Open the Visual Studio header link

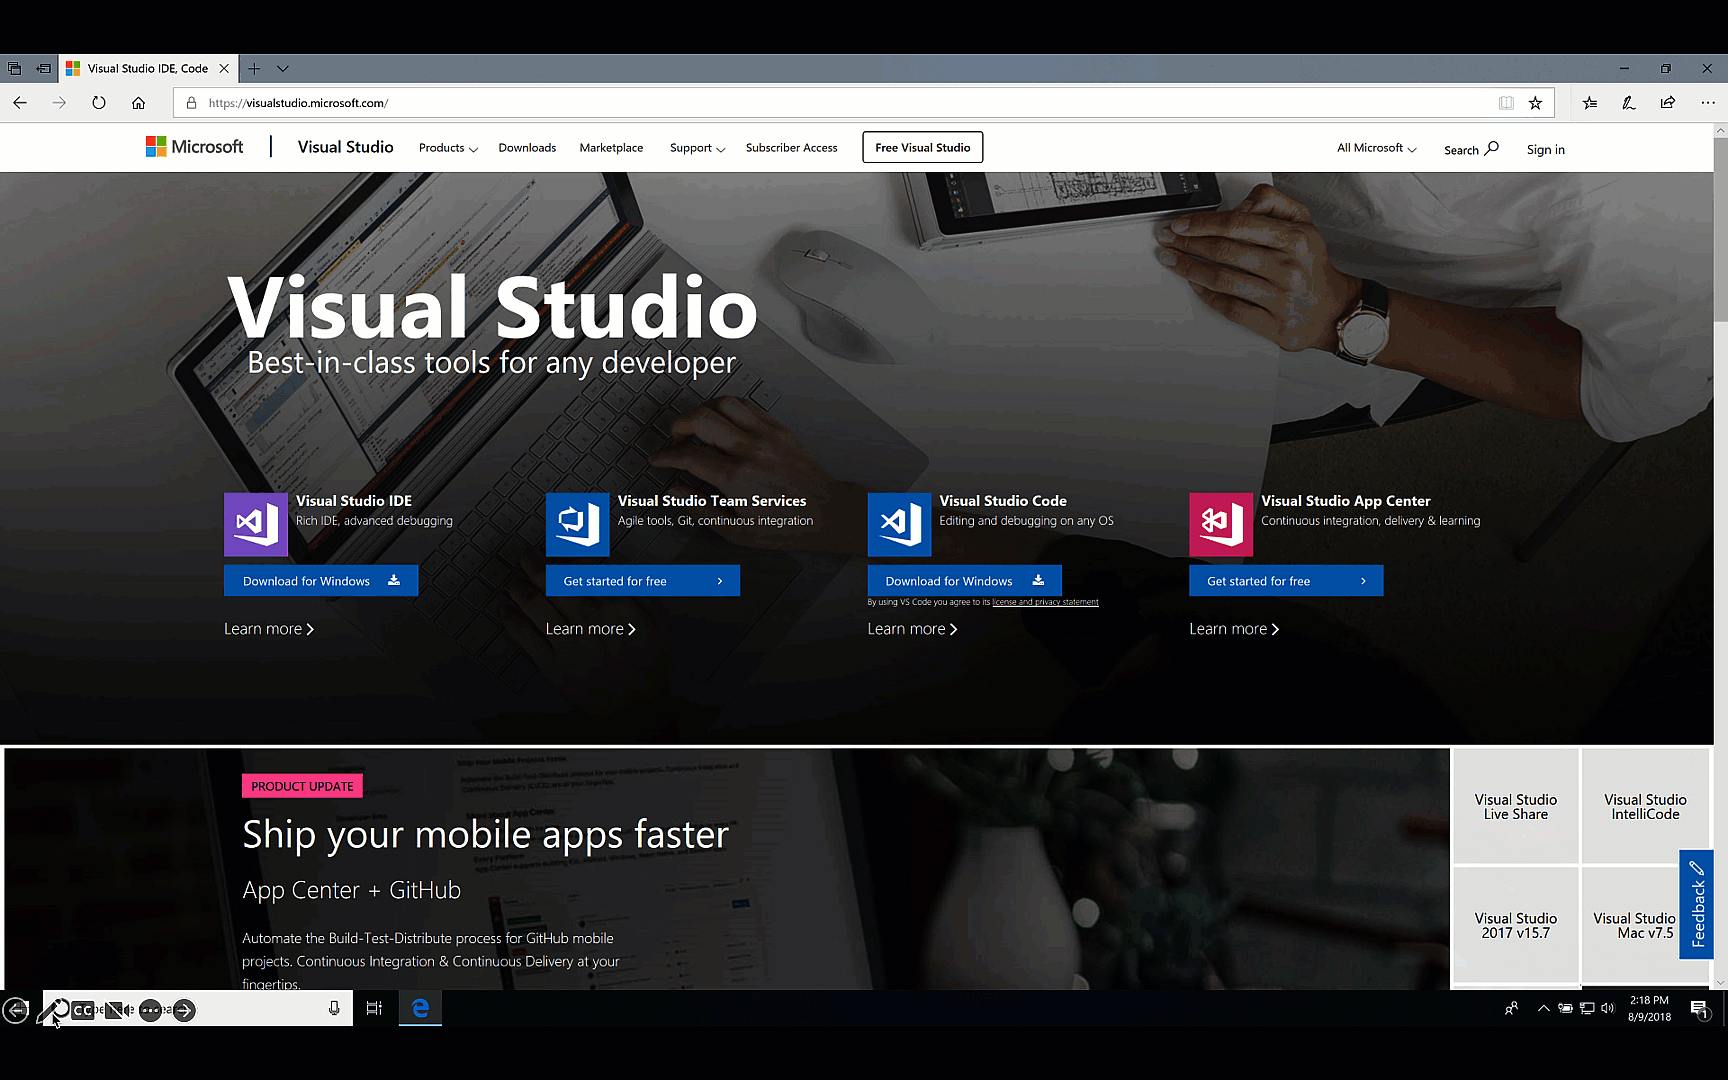(345, 147)
